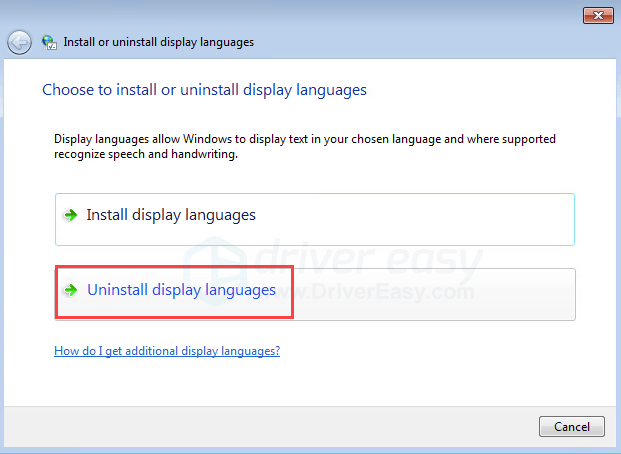Open How do I get additional display languages link
This screenshot has width=621, height=454.
point(167,351)
